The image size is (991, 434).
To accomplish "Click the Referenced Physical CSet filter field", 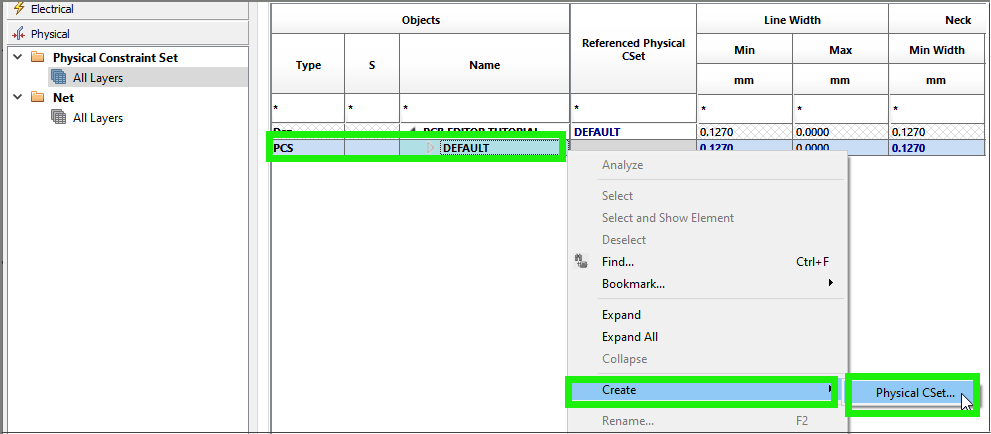I will click(633, 109).
